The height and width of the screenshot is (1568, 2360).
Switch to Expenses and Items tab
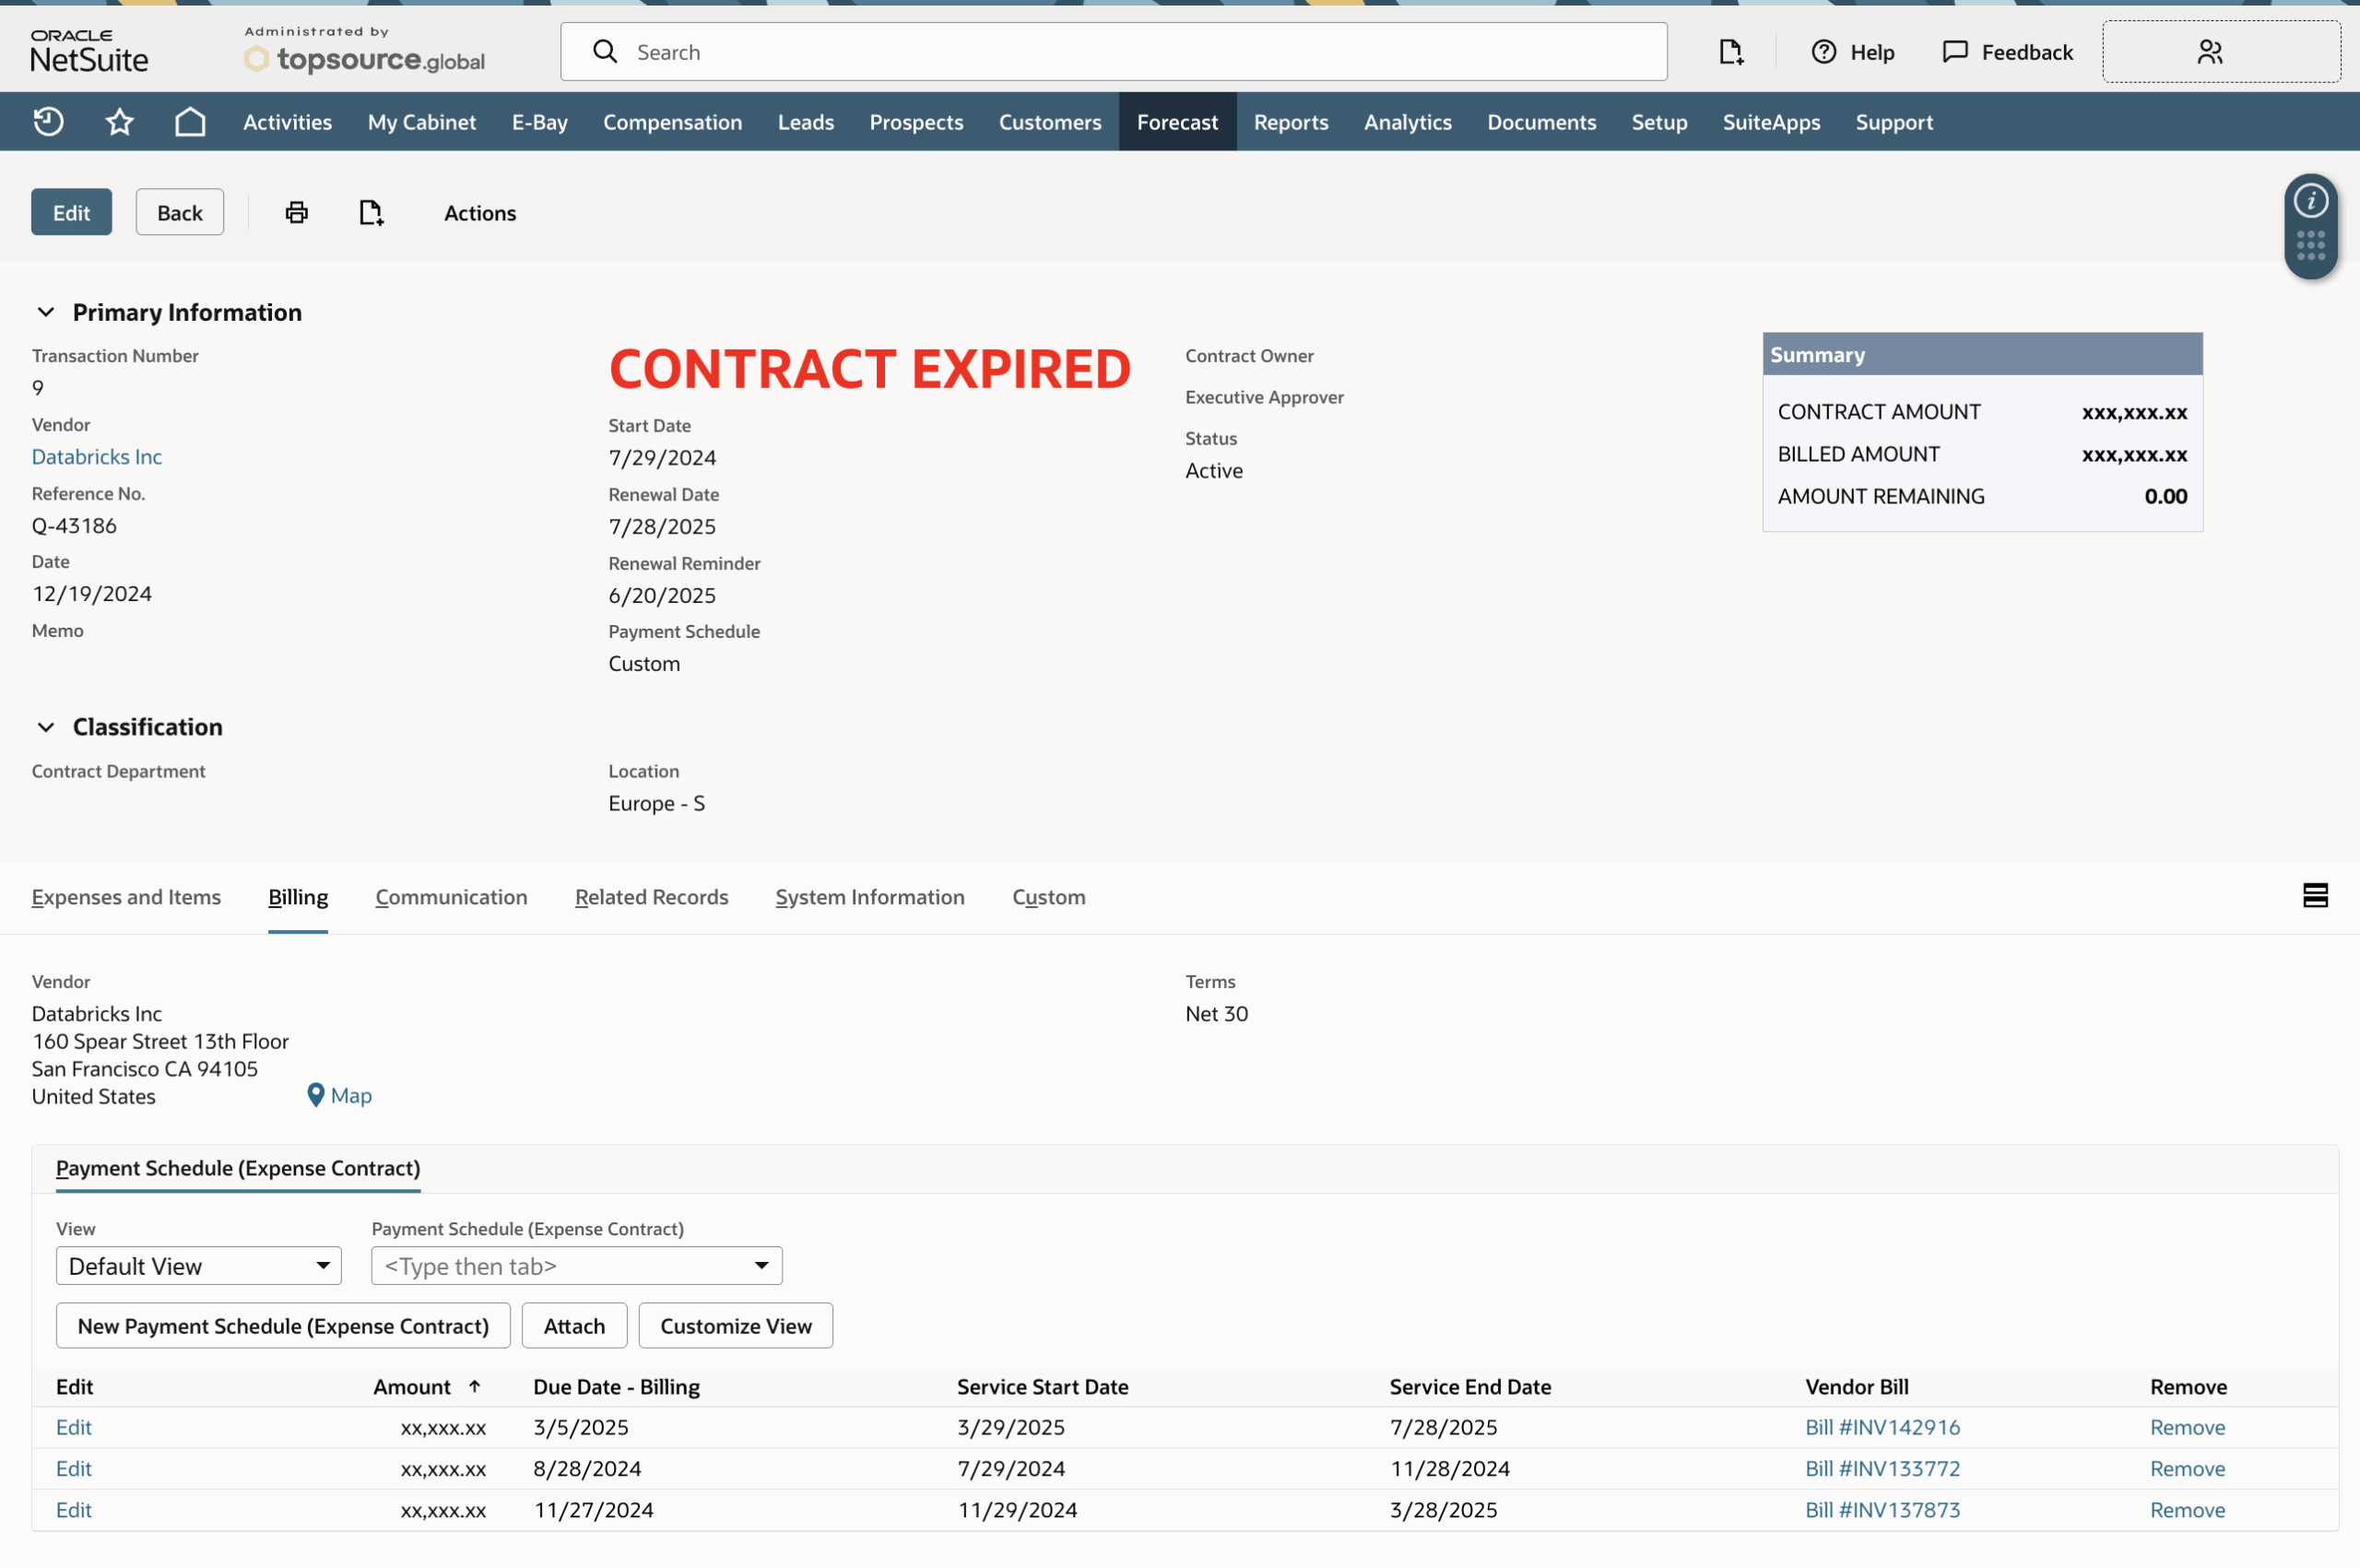[126, 898]
